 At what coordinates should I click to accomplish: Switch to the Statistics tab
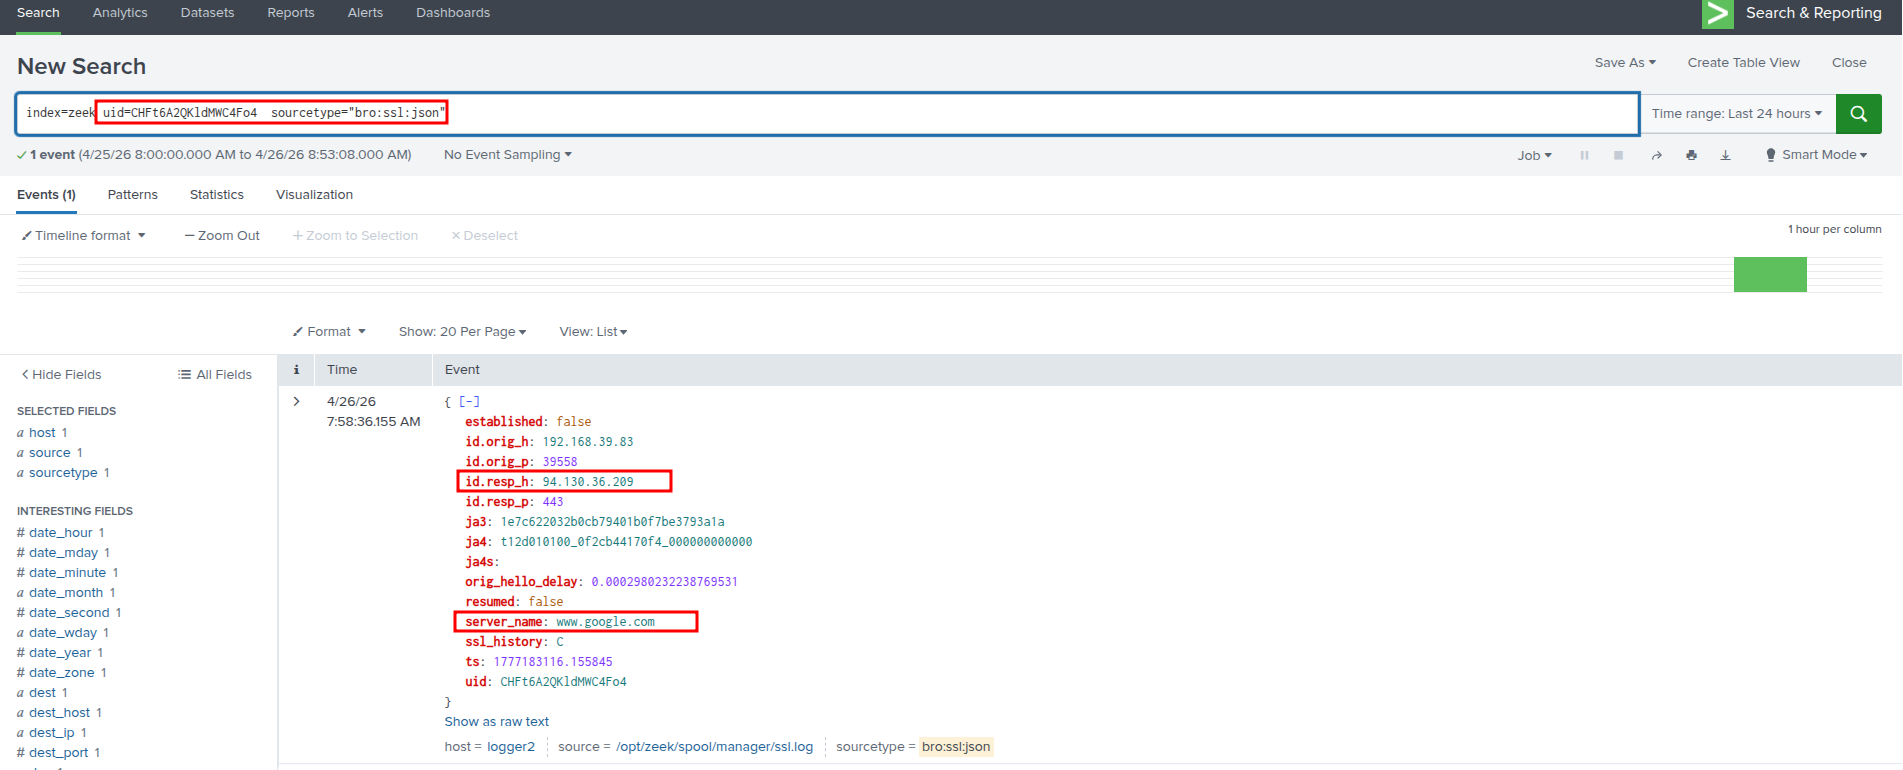(x=217, y=195)
